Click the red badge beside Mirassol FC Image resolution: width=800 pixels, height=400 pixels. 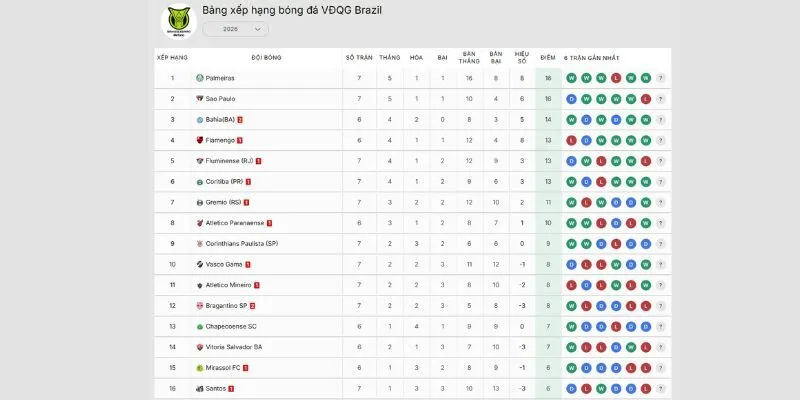[245, 367]
